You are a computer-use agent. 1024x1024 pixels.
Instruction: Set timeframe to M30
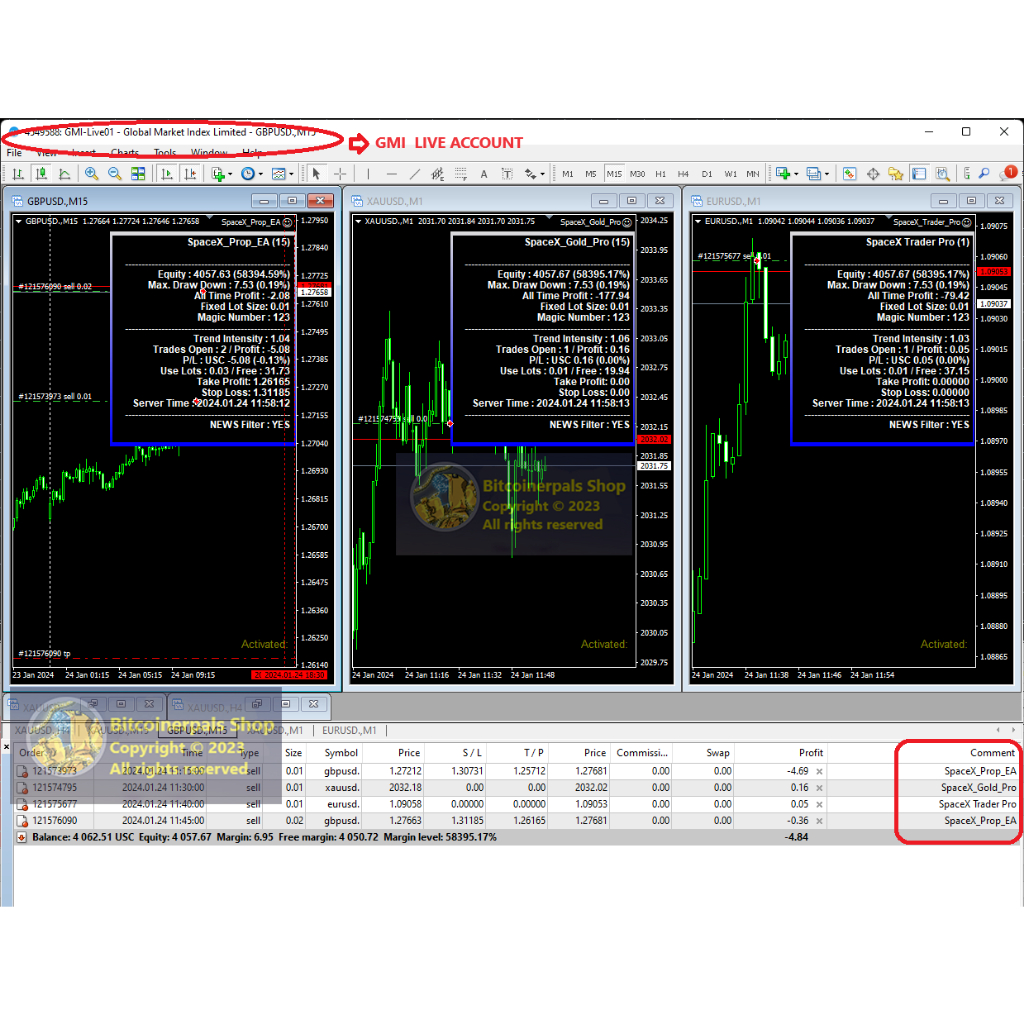pyautogui.click(x=637, y=174)
